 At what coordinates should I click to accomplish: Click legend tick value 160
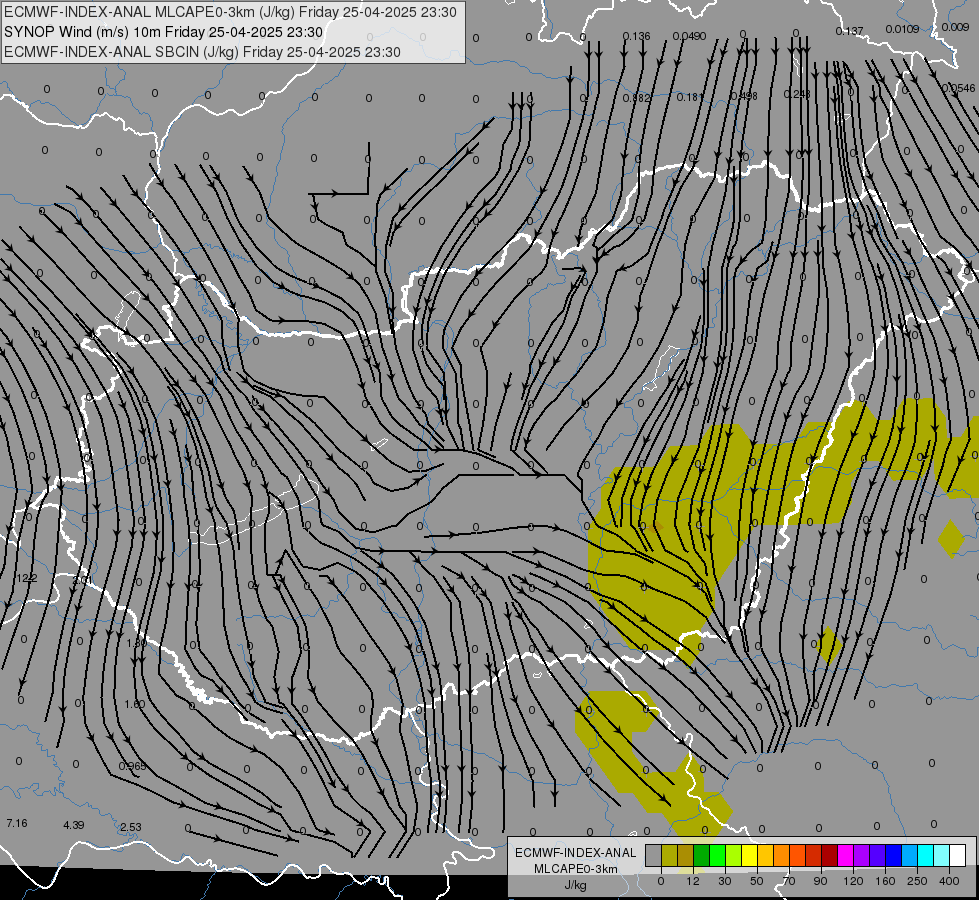tap(885, 881)
